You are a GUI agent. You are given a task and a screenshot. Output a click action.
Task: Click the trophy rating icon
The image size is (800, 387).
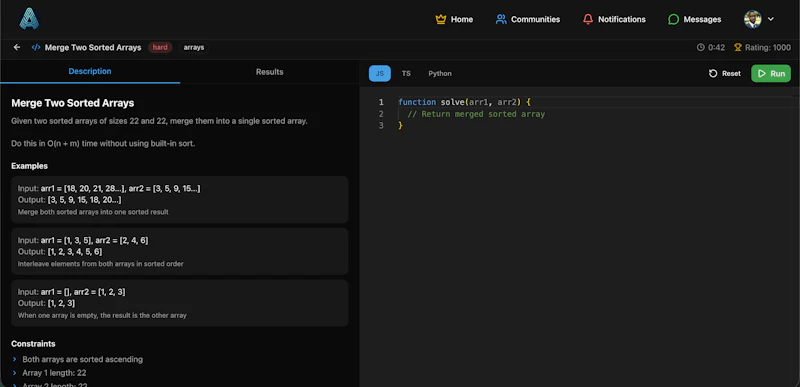738,47
